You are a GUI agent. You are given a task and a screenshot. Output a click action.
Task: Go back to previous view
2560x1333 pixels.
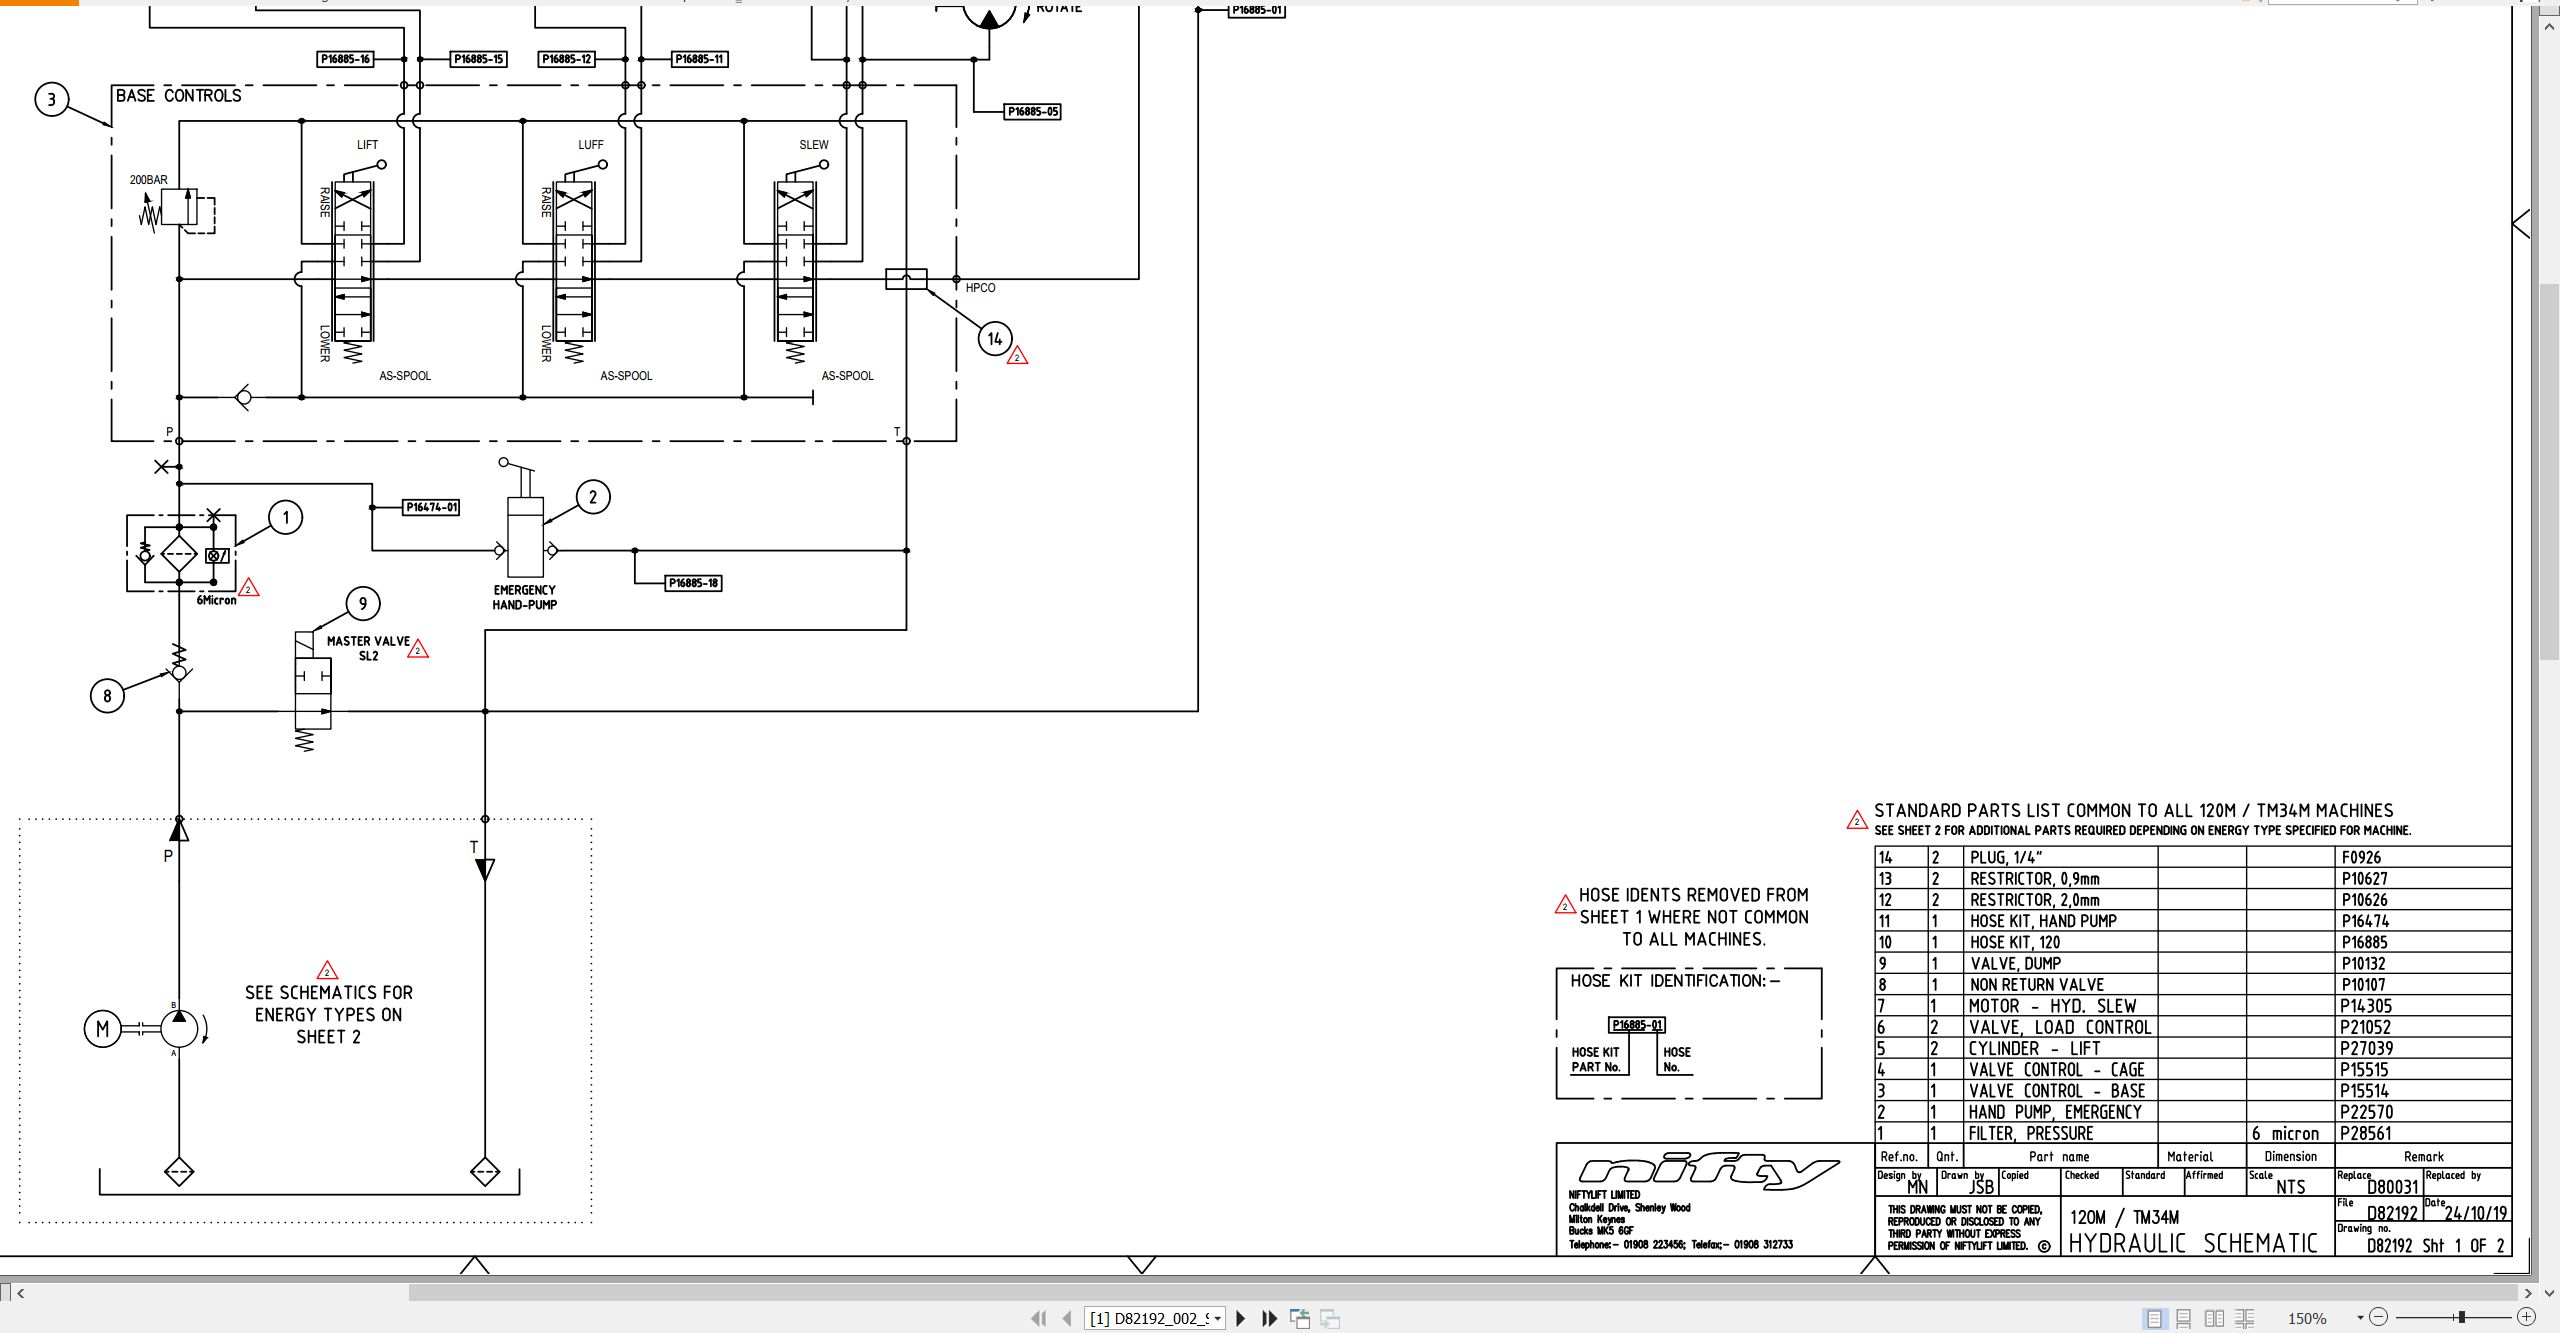point(1300,1318)
